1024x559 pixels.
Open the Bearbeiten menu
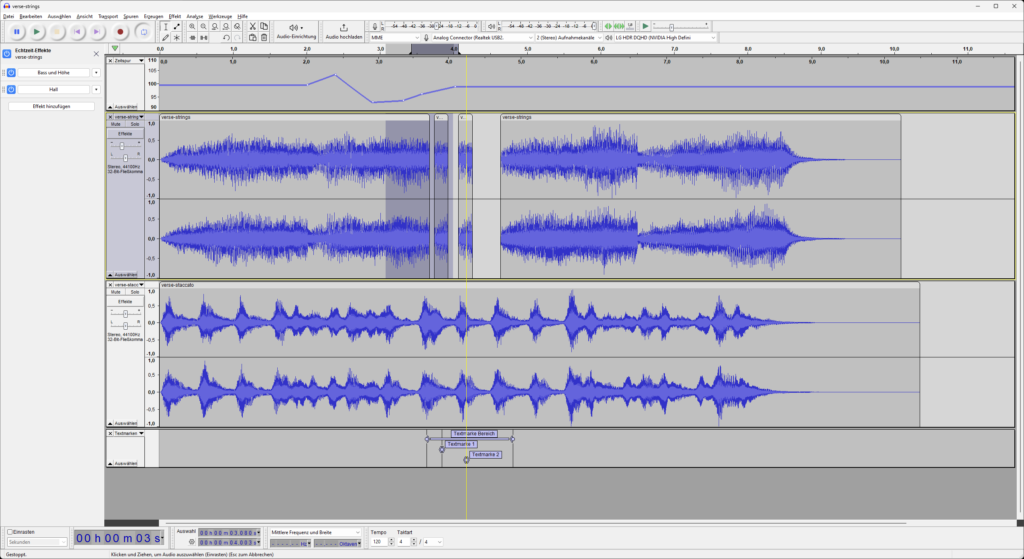[31, 16]
